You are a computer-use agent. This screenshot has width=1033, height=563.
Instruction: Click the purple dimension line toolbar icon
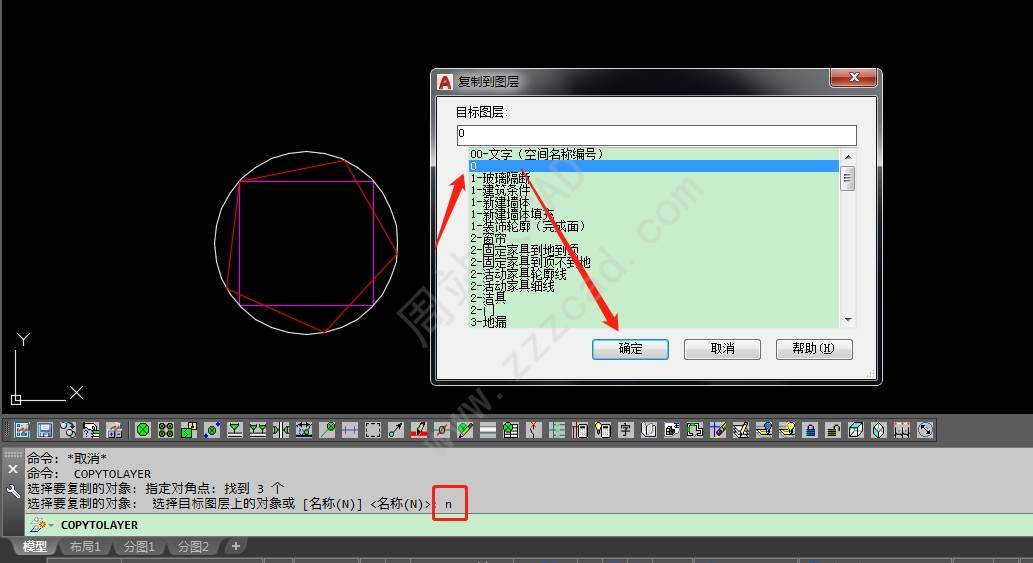coord(350,430)
